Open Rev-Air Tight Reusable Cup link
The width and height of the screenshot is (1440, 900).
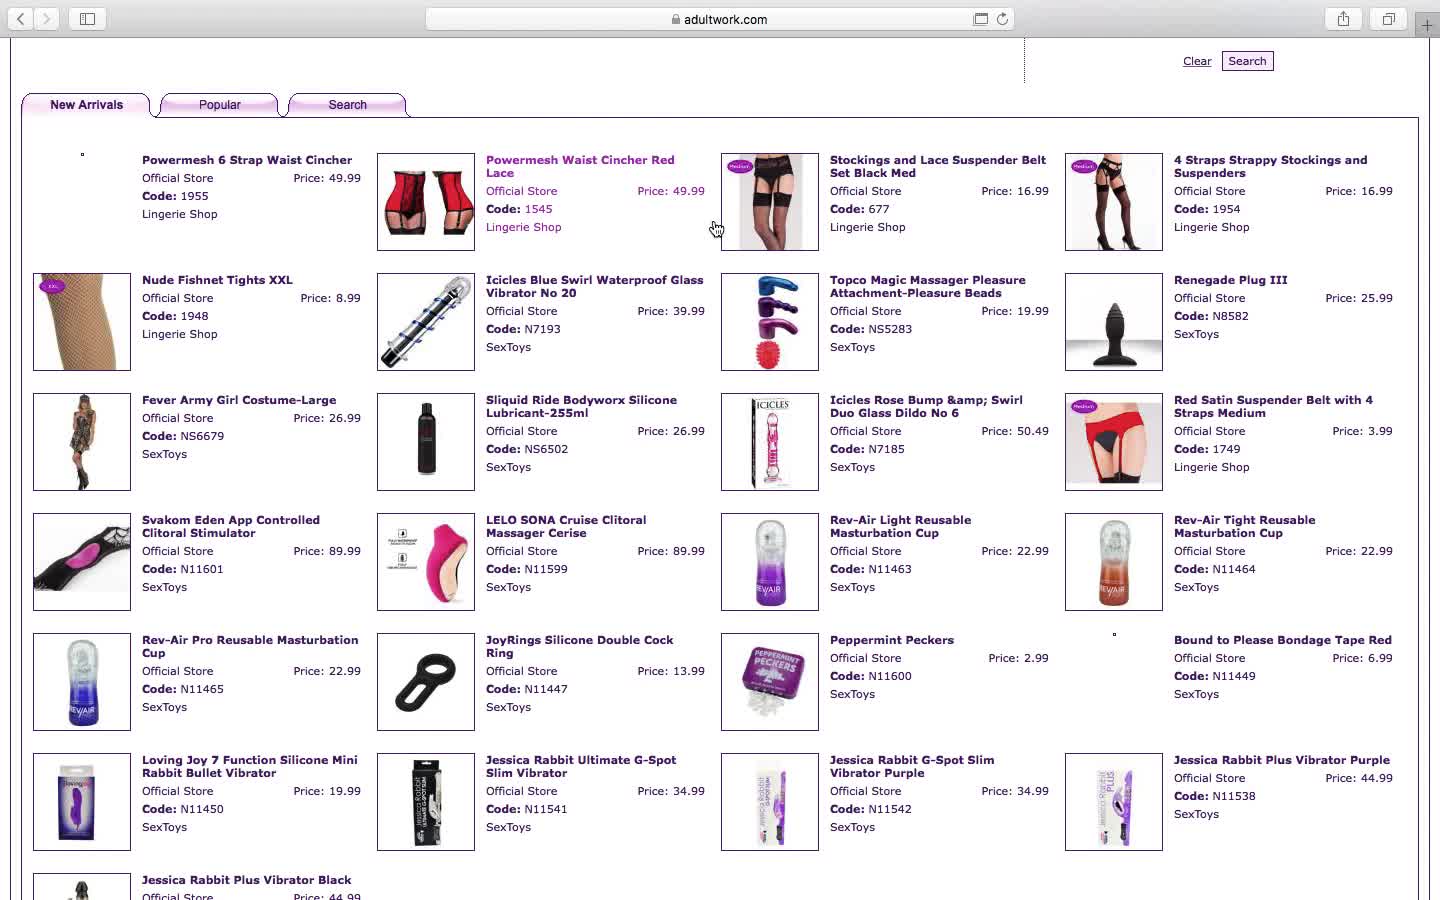[x=1244, y=526]
